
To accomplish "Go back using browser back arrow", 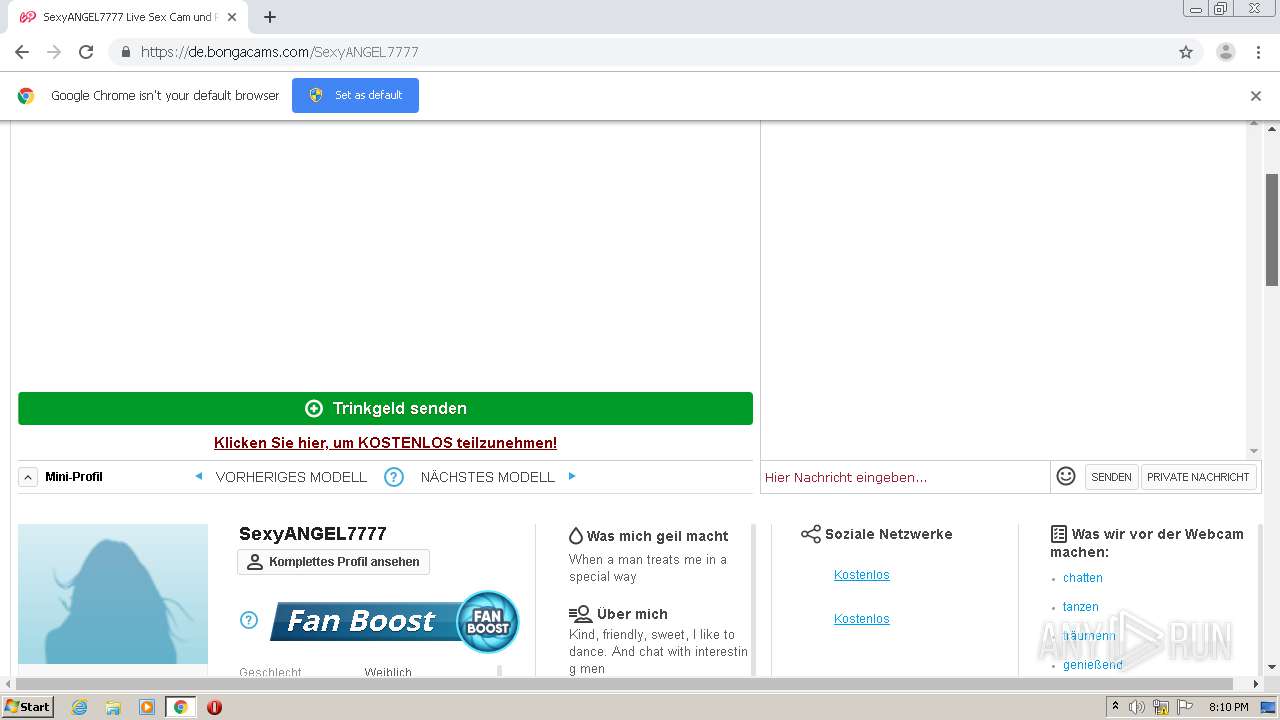I will (22, 52).
